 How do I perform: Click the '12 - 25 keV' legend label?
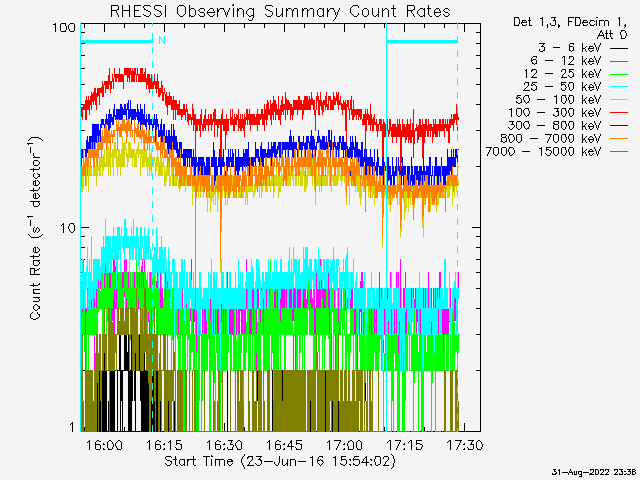click(562, 74)
